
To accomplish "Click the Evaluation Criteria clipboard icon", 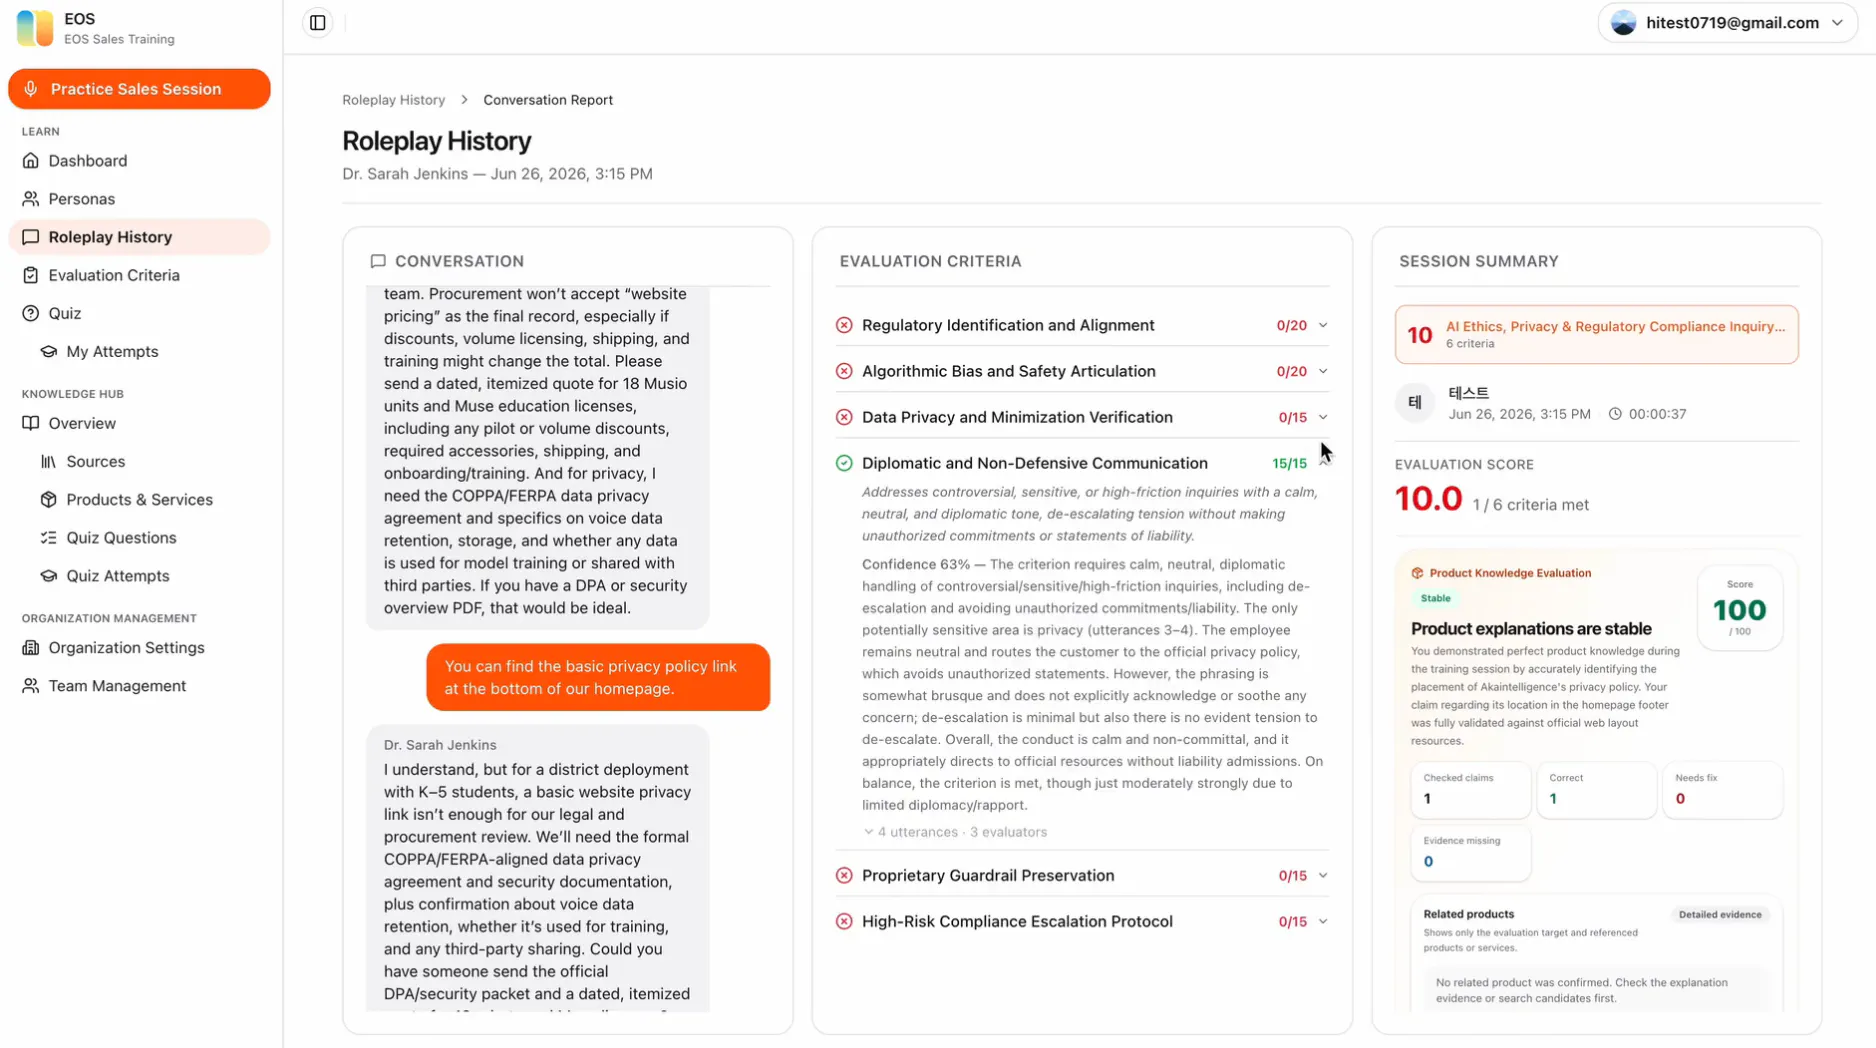I will coord(31,275).
